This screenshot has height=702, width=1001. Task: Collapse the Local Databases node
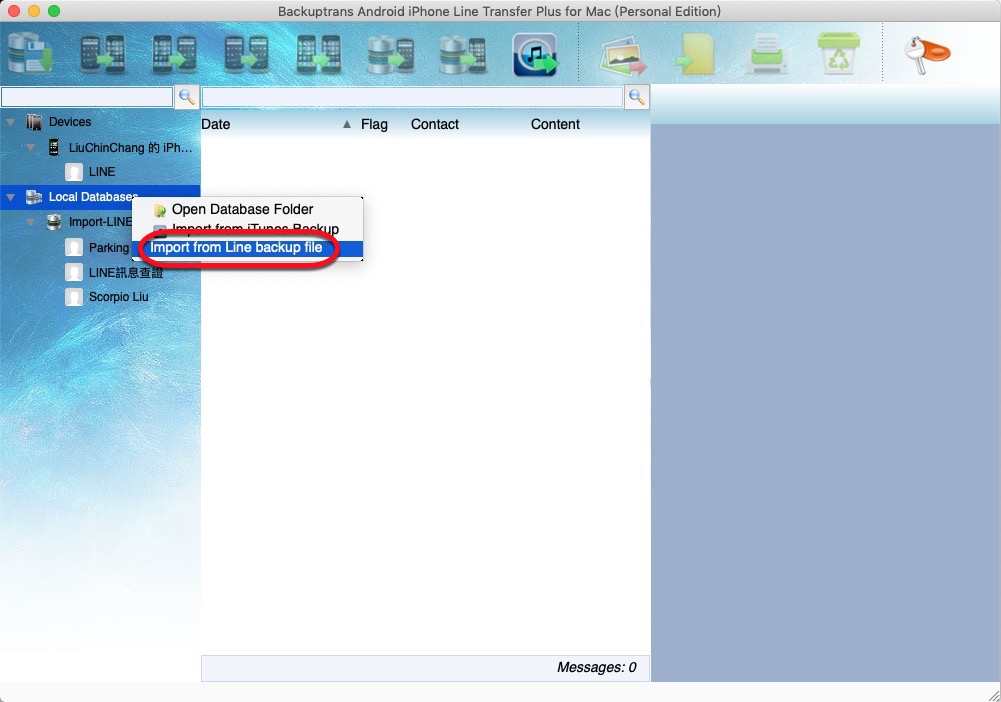11,197
